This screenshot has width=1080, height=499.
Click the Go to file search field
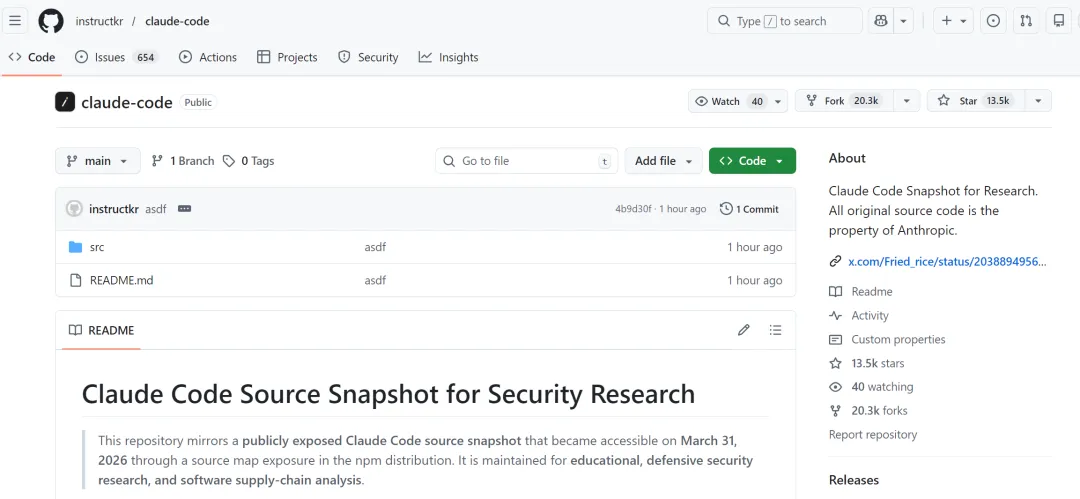coord(525,161)
